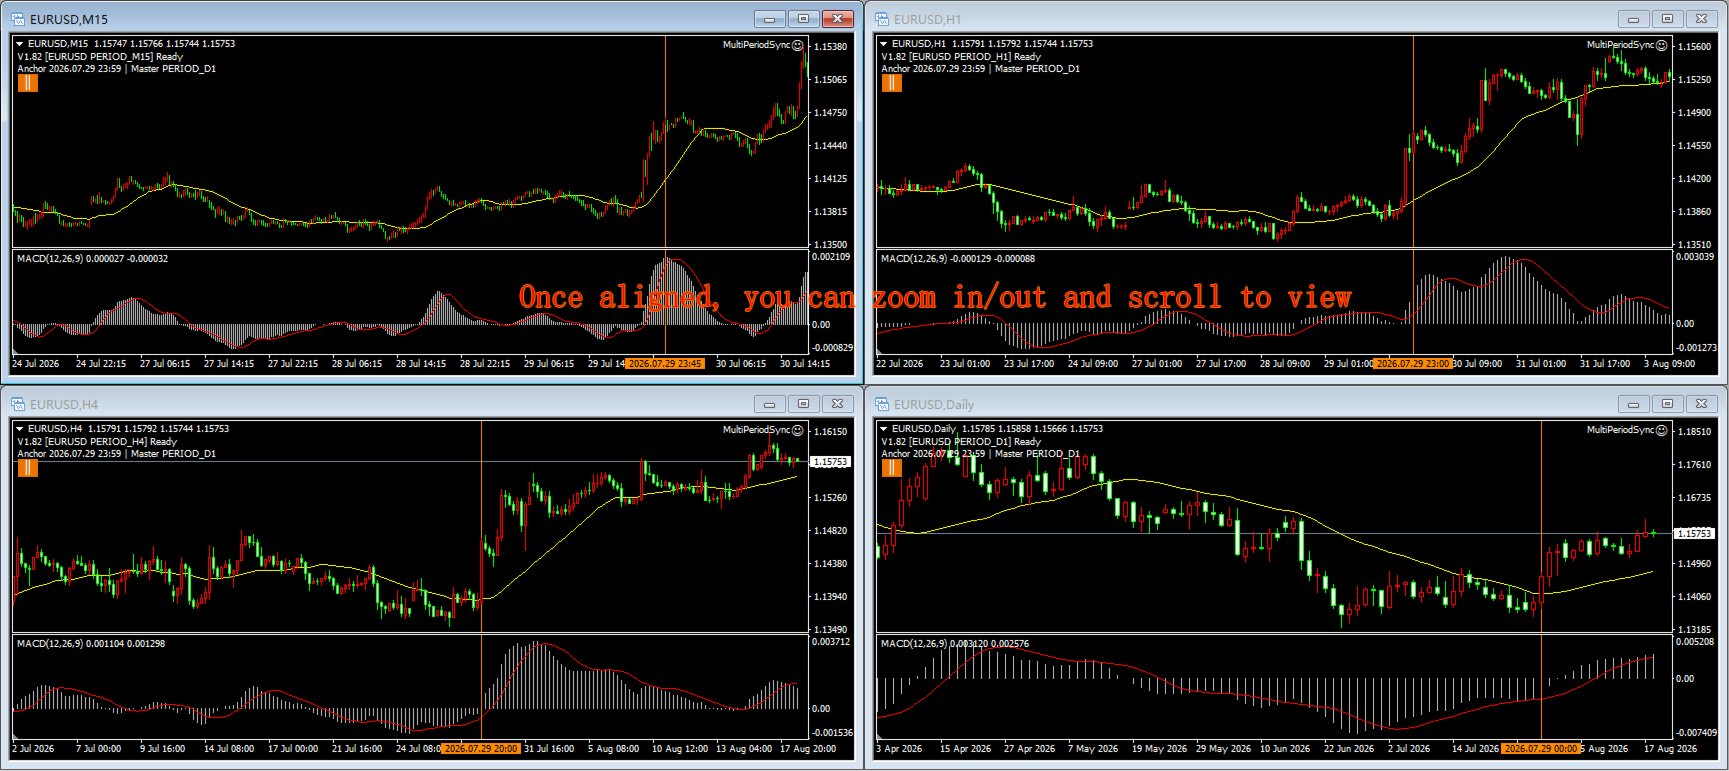
Task: Click the orange pause button in EURUSD,H1 chart
Action: 892,83
